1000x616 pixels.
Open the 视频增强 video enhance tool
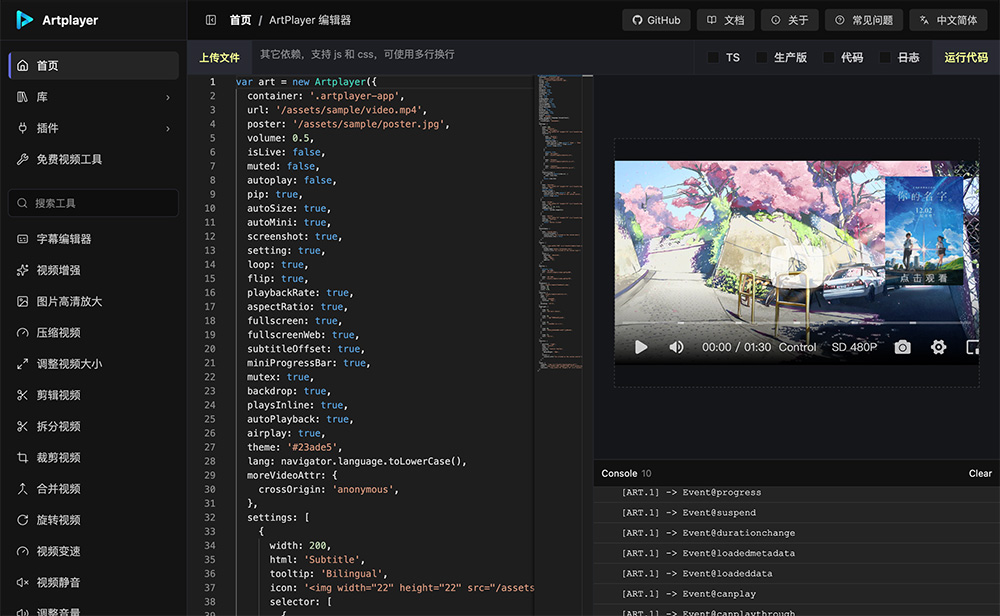[94, 270]
